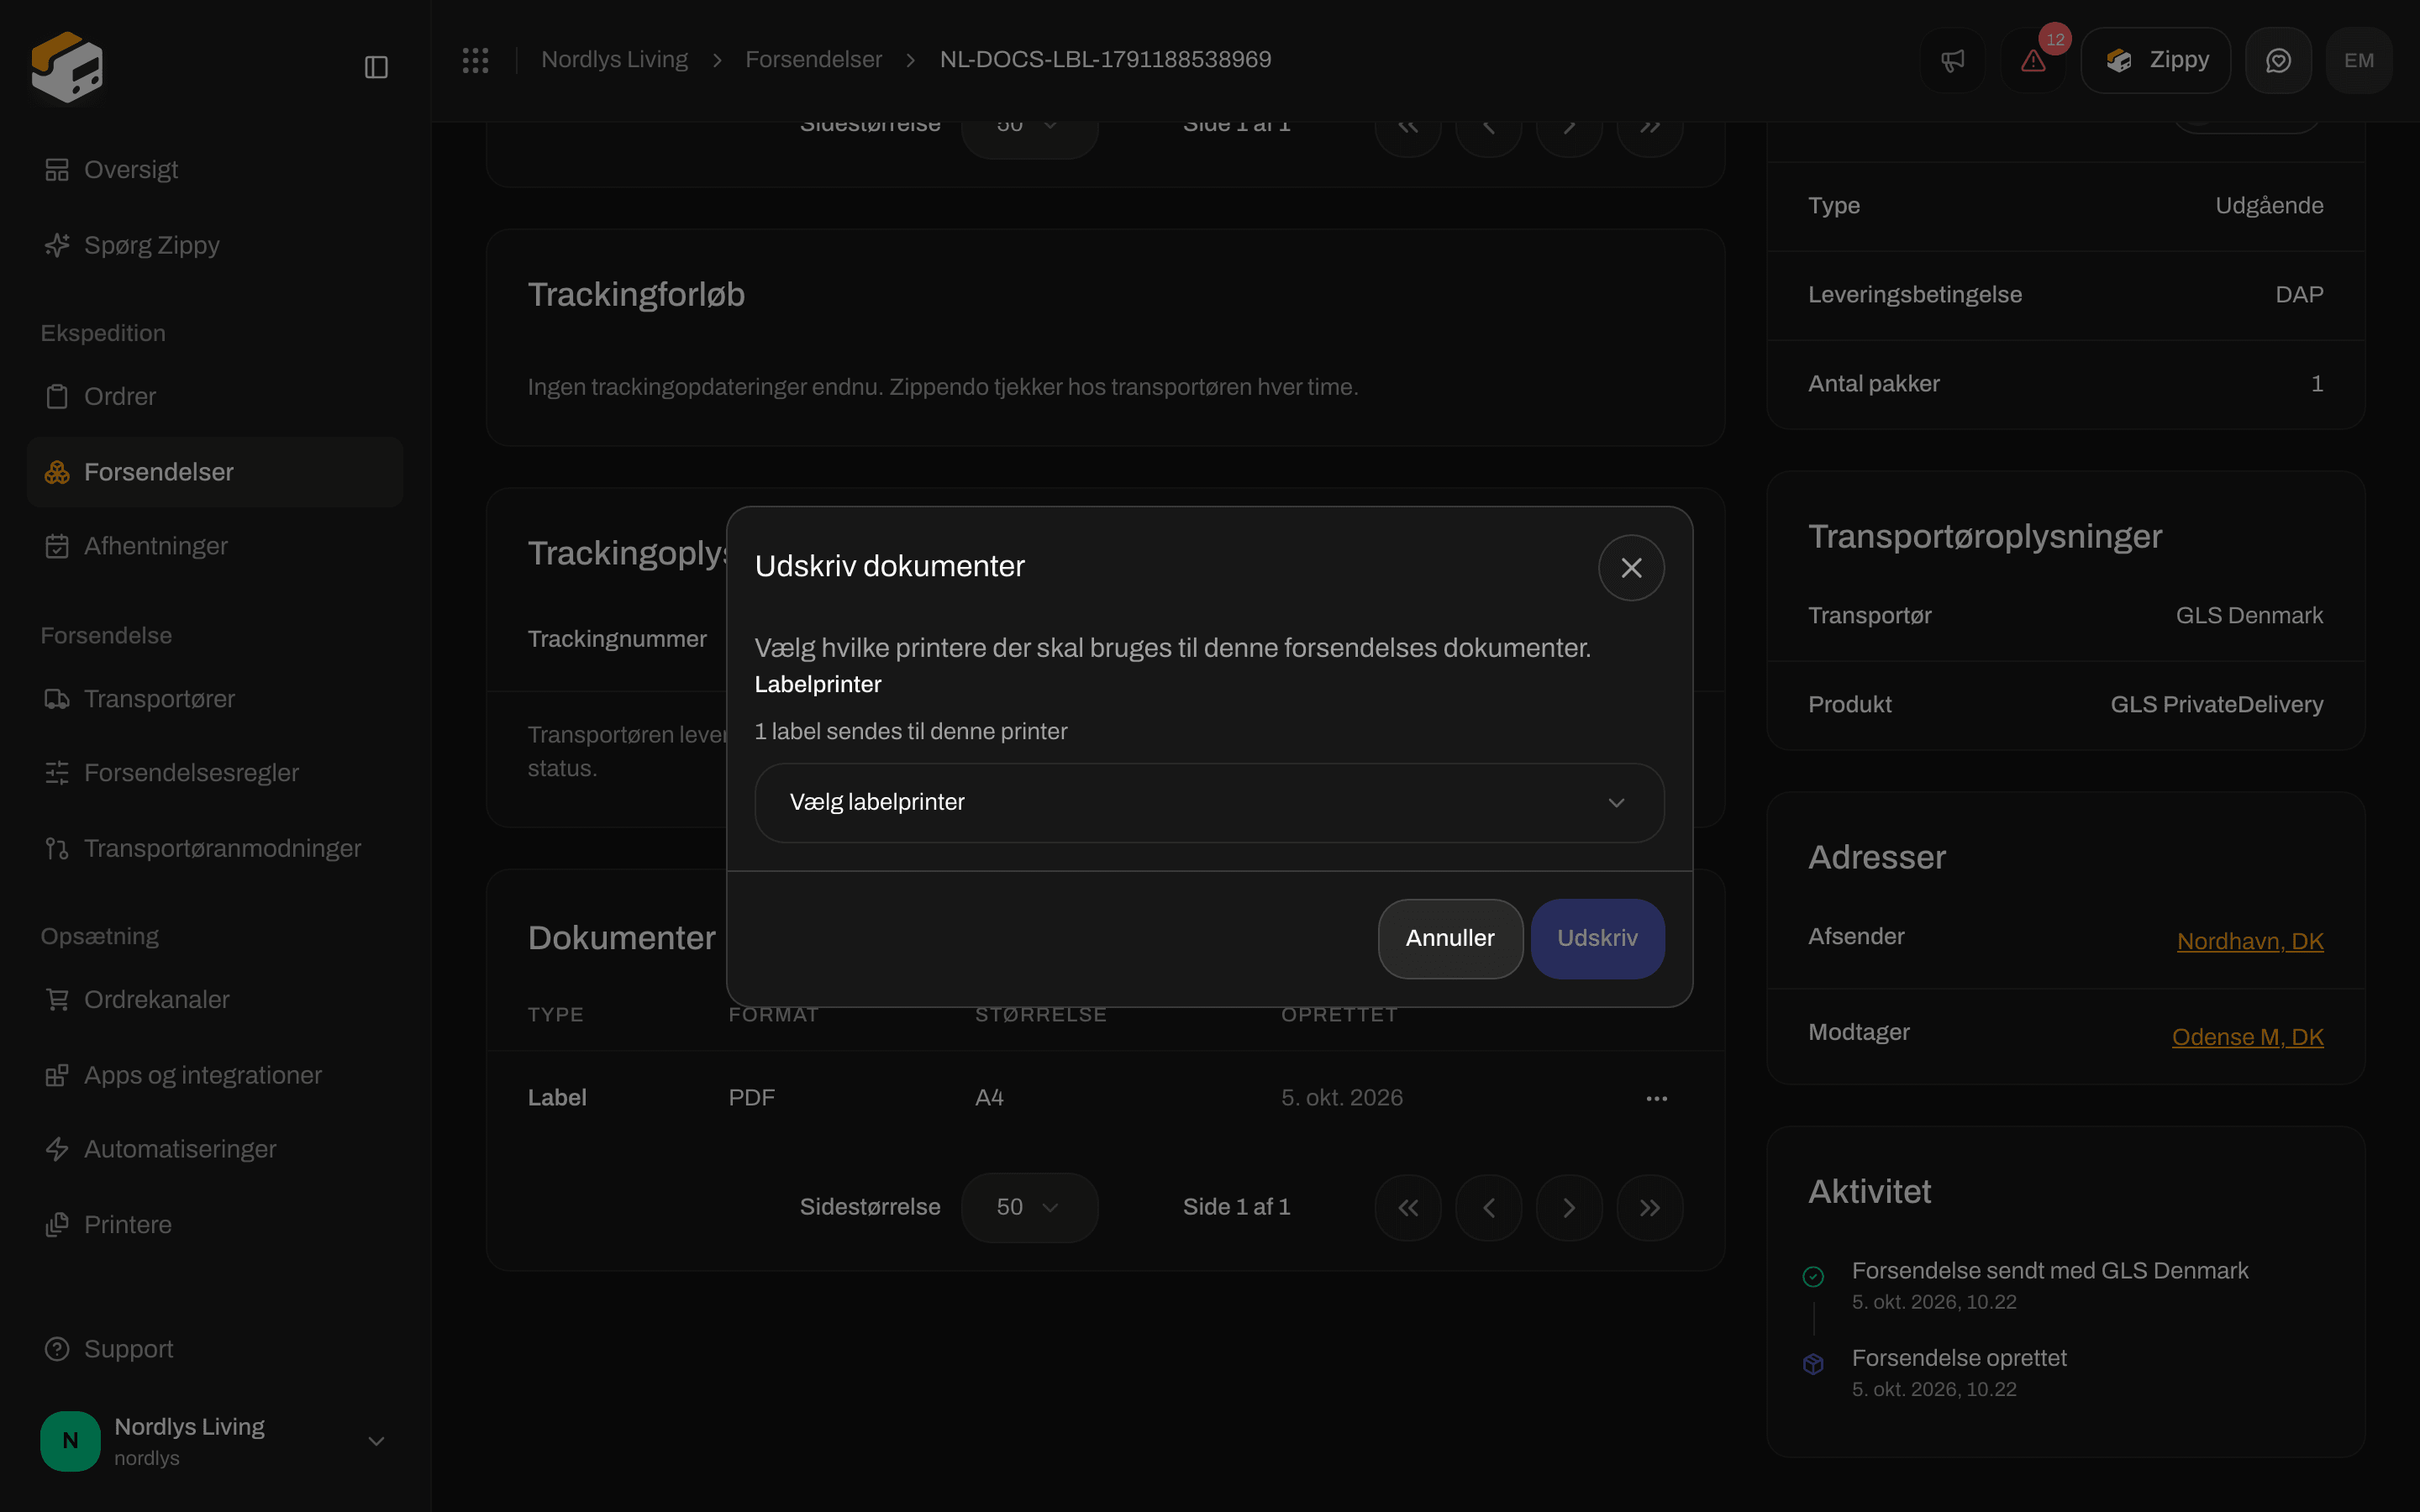
Task: Click the Zippendo logo
Action: pos(67,67)
